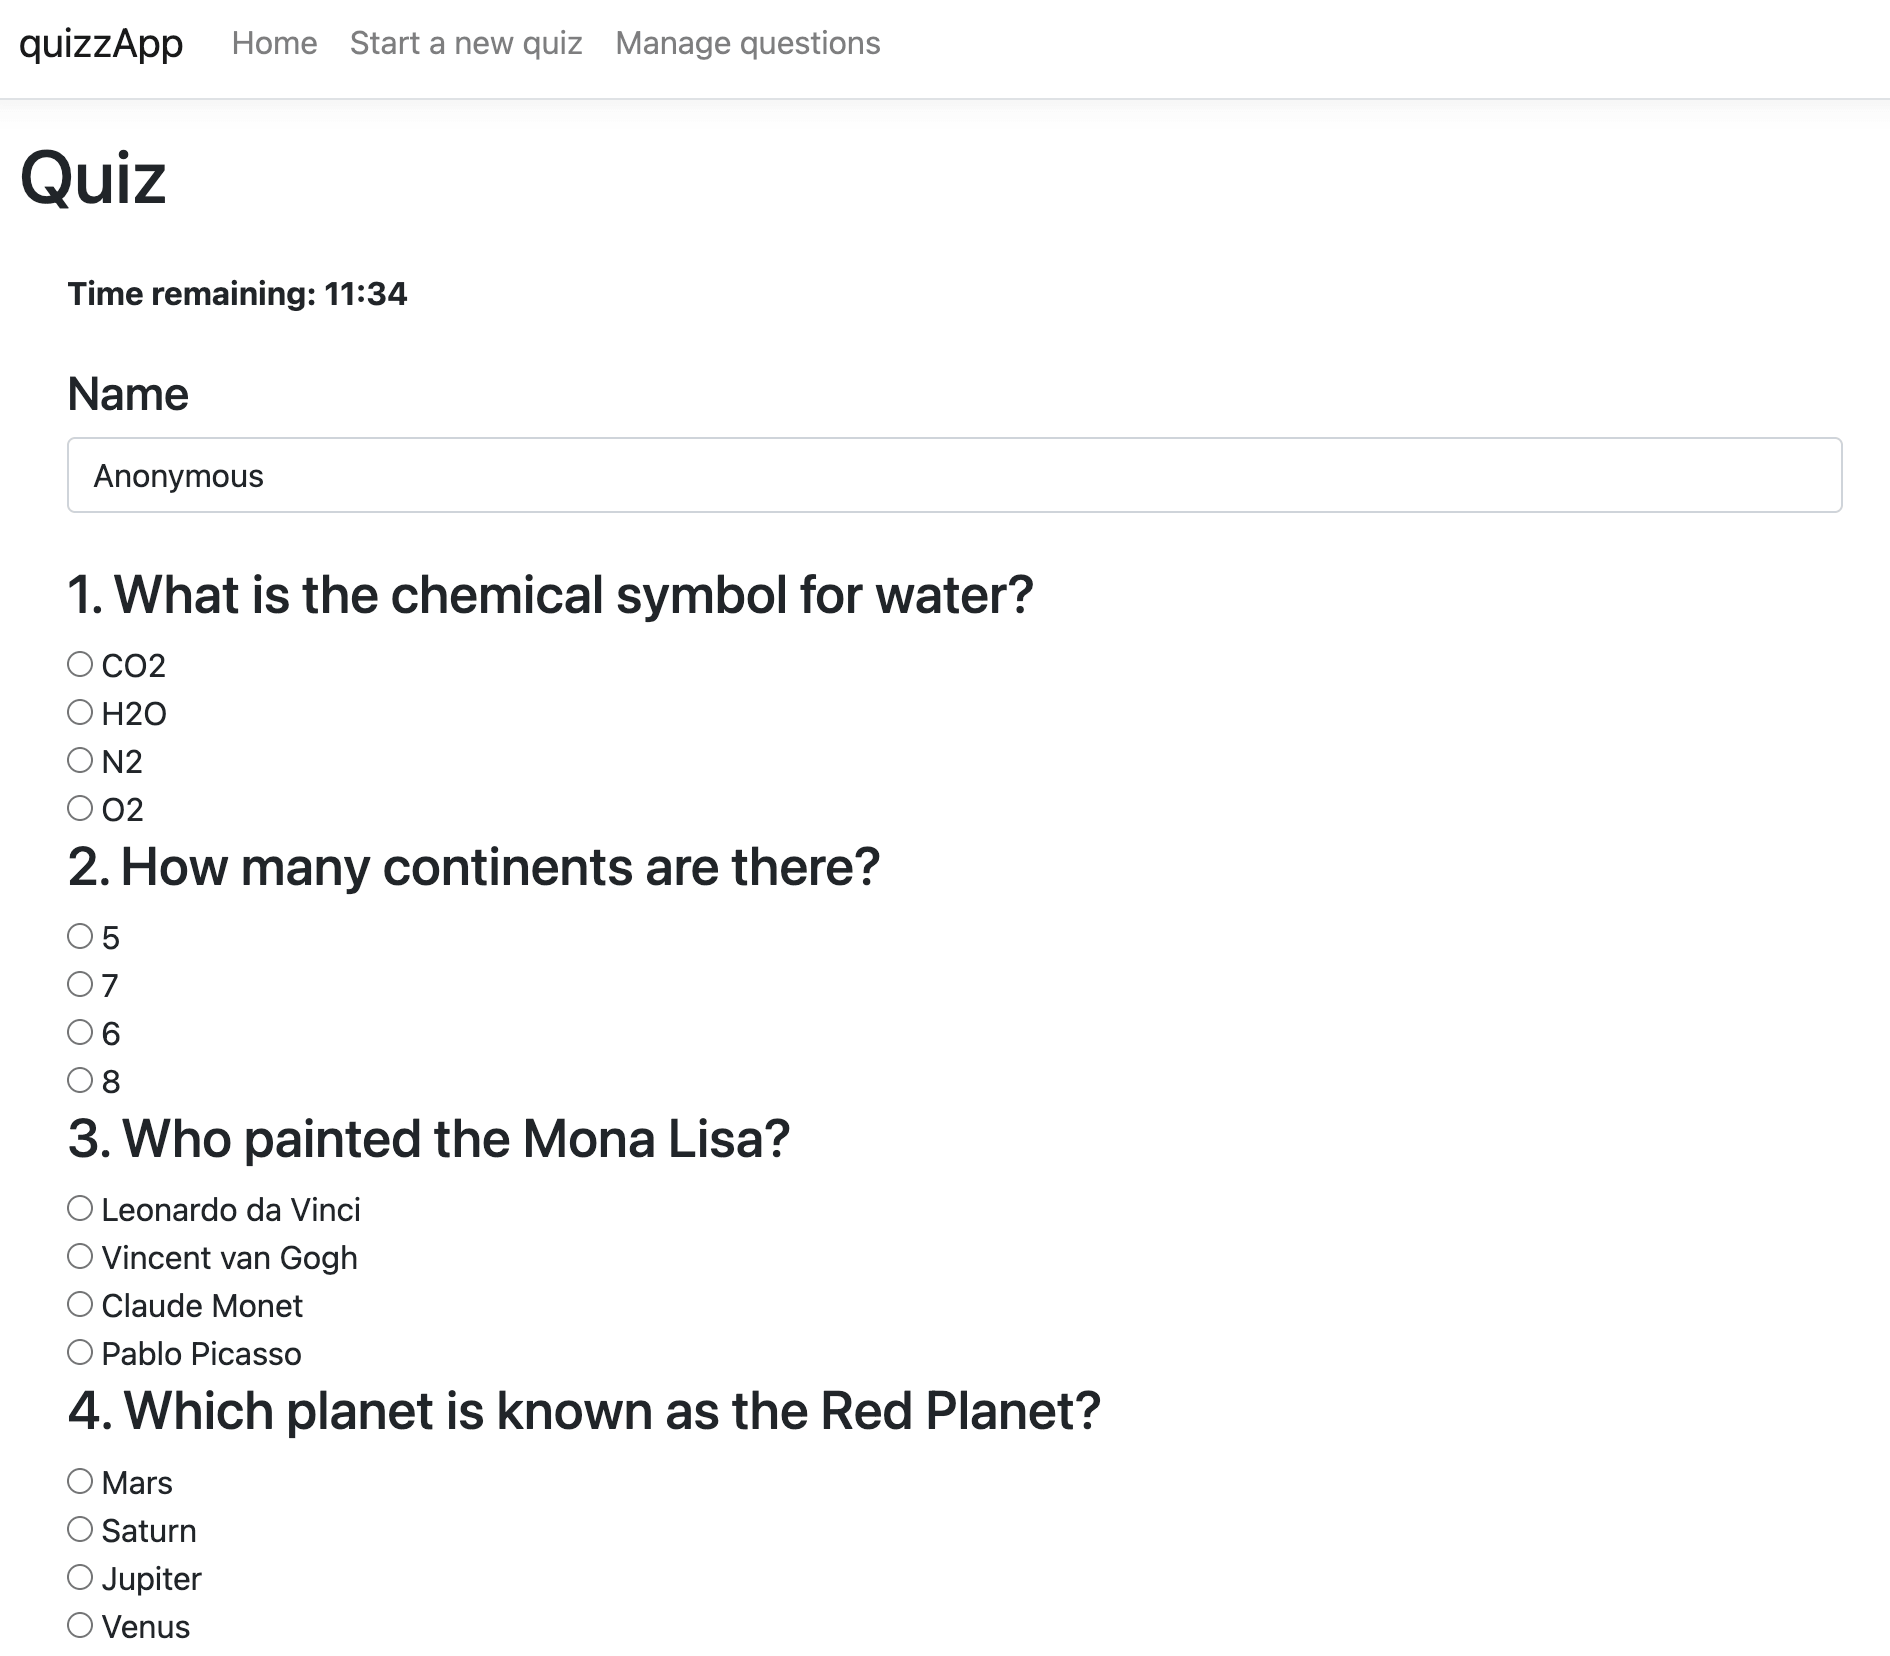Open Manage questions page
The height and width of the screenshot is (1656, 1890).
(748, 44)
